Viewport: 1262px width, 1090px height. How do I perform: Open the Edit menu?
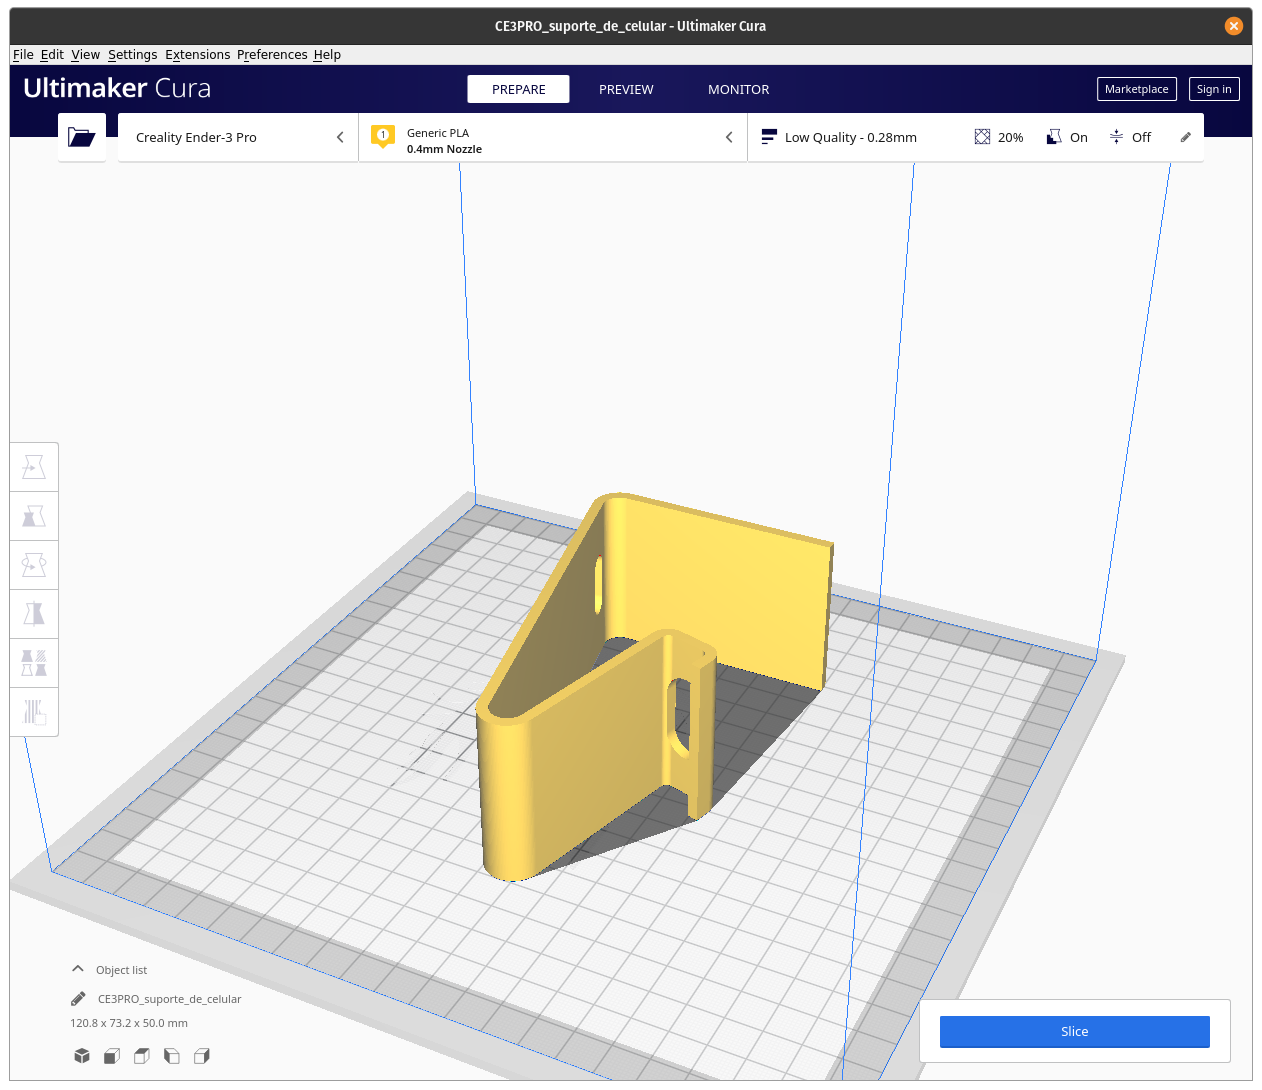[x=52, y=55]
